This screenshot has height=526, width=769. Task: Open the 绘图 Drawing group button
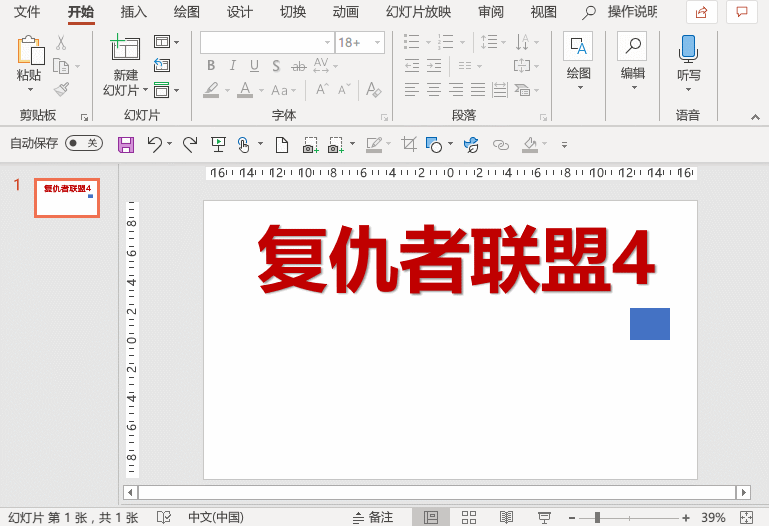tap(578, 62)
